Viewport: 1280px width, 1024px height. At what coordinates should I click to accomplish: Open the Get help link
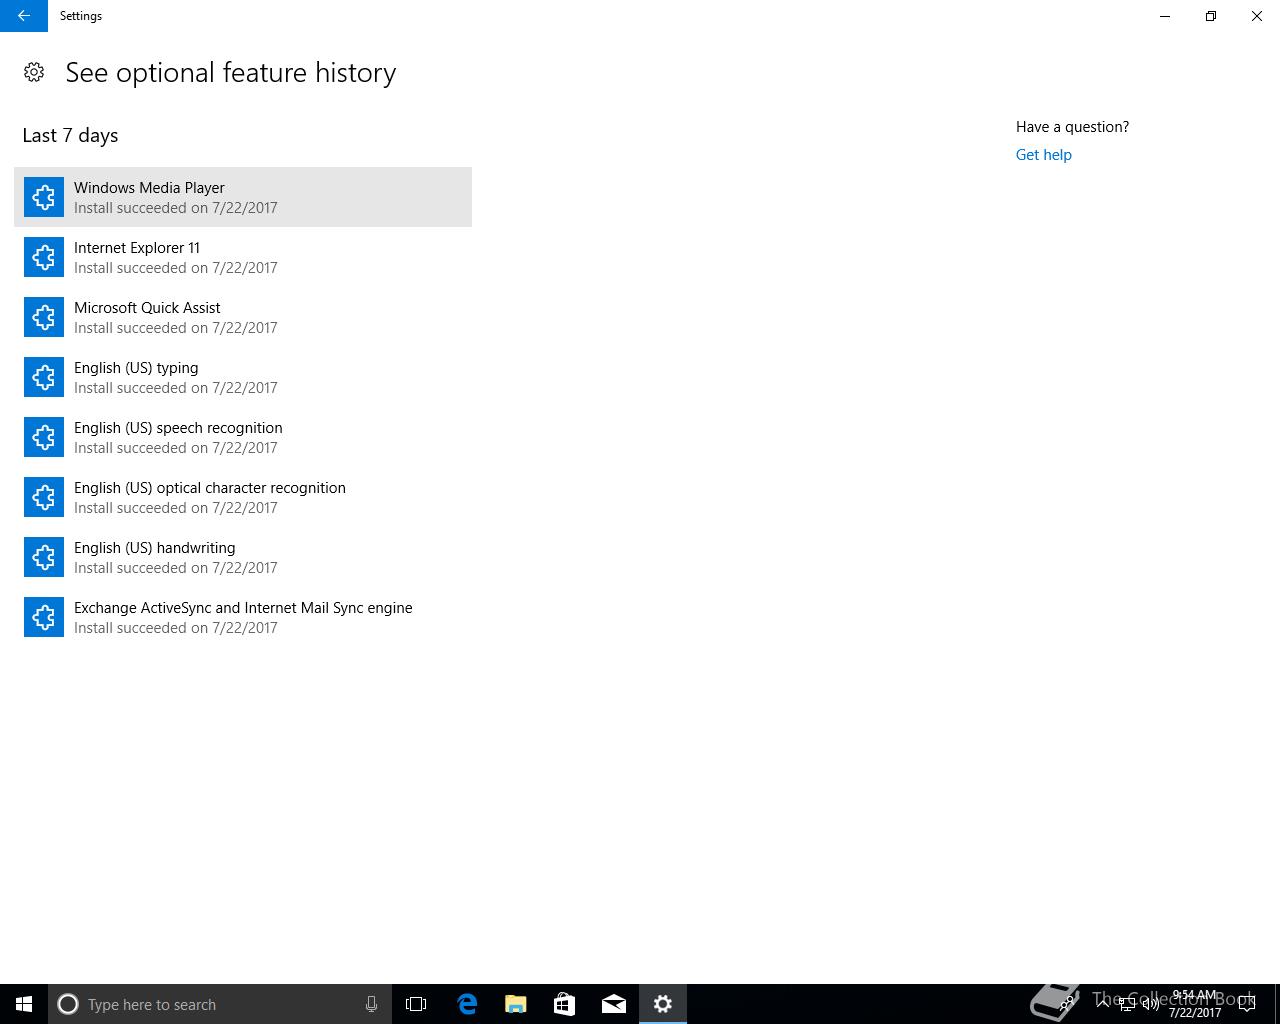[x=1043, y=155]
